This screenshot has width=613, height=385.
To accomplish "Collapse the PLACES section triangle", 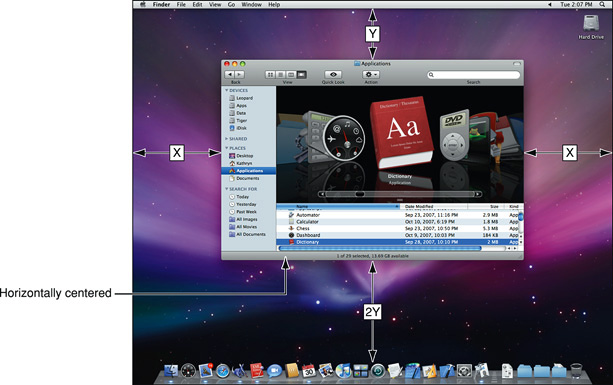I will (x=226, y=148).
